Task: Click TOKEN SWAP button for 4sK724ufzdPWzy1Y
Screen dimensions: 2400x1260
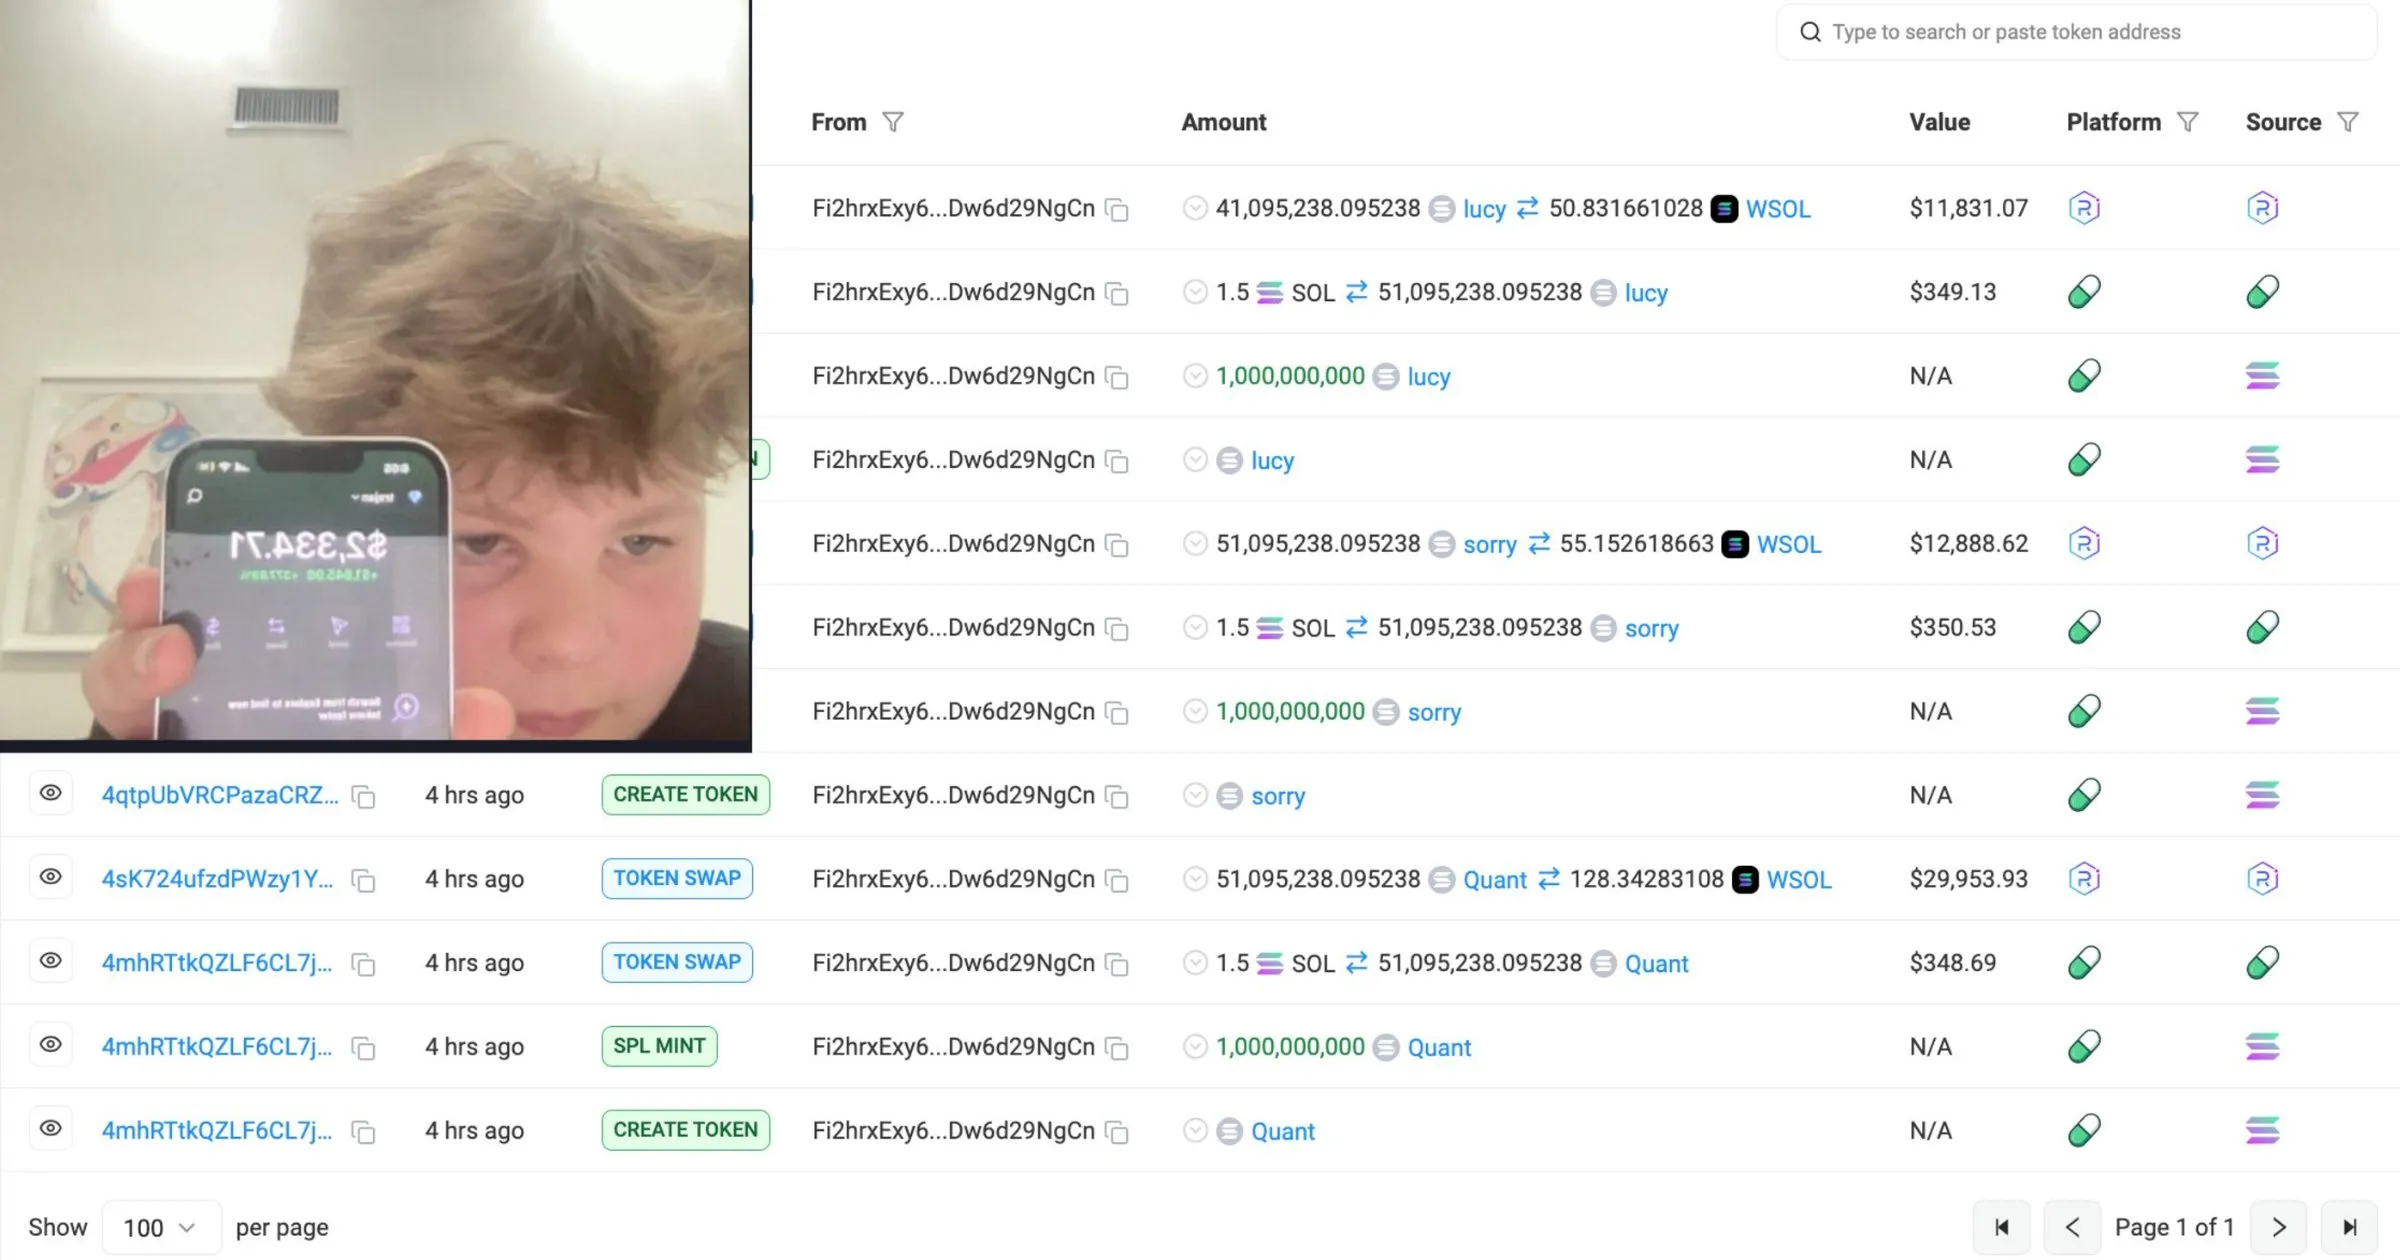Action: 676,878
